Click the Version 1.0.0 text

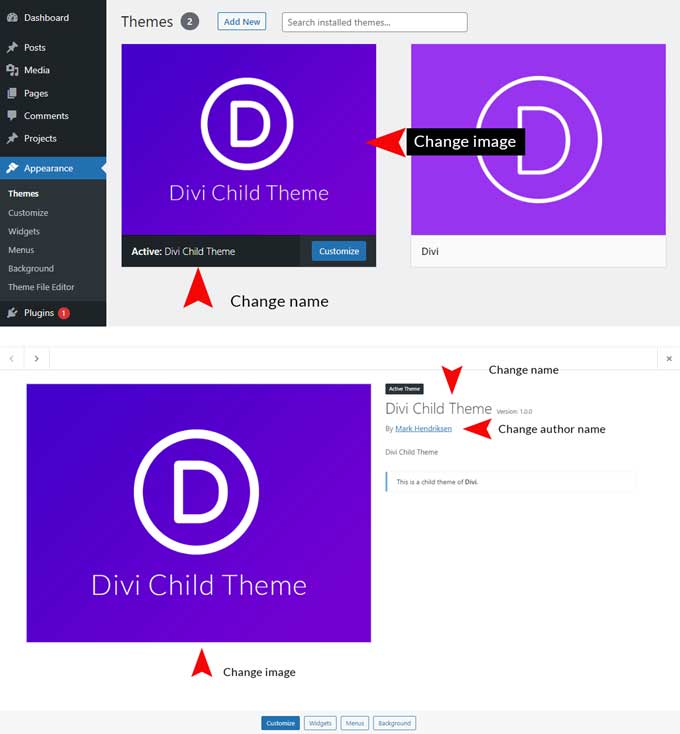[514, 411]
